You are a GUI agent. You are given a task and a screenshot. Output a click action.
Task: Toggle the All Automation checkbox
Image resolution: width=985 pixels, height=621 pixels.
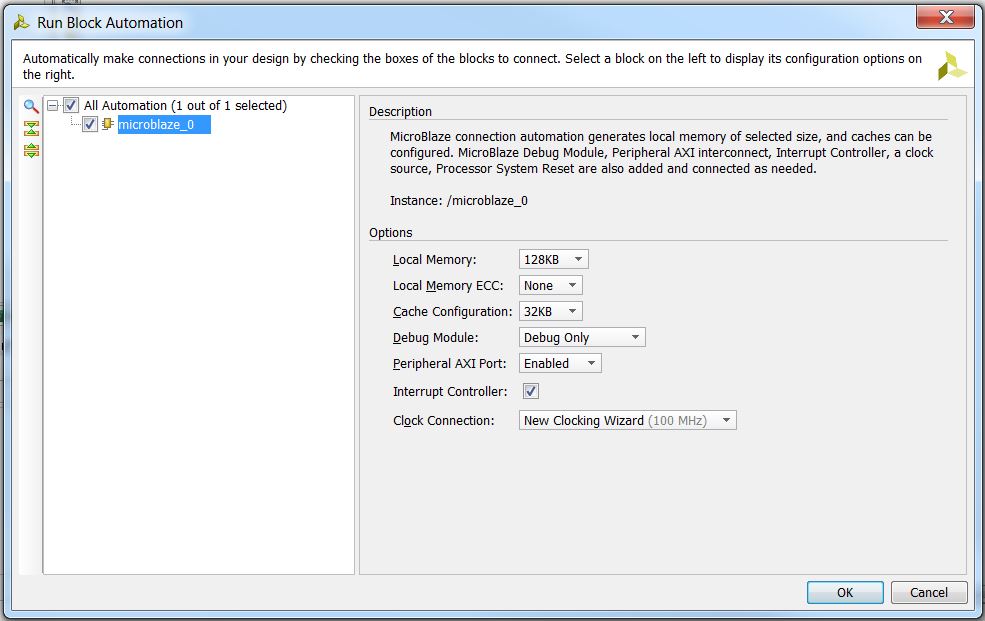coord(71,105)
